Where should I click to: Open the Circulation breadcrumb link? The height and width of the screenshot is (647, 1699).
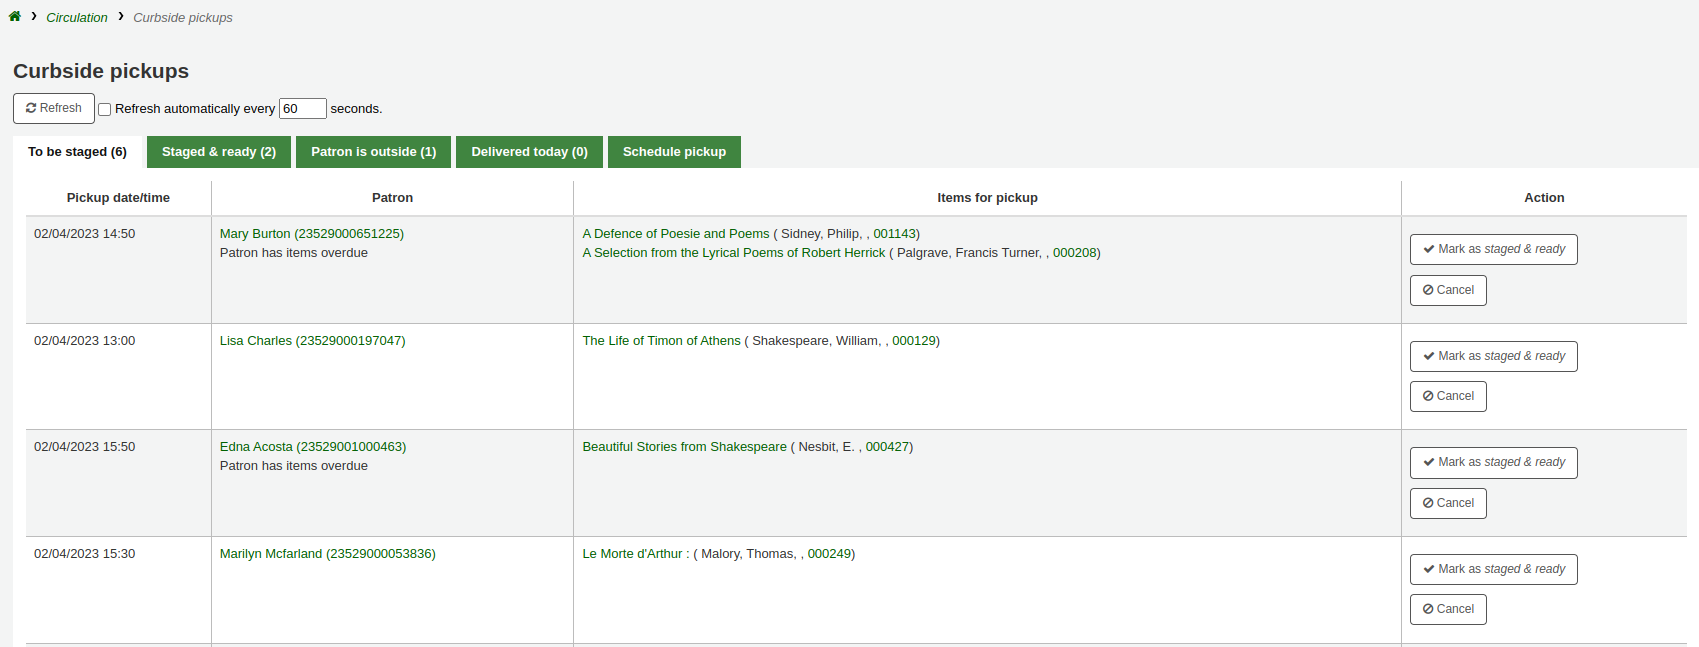click(x=77, y=18)
